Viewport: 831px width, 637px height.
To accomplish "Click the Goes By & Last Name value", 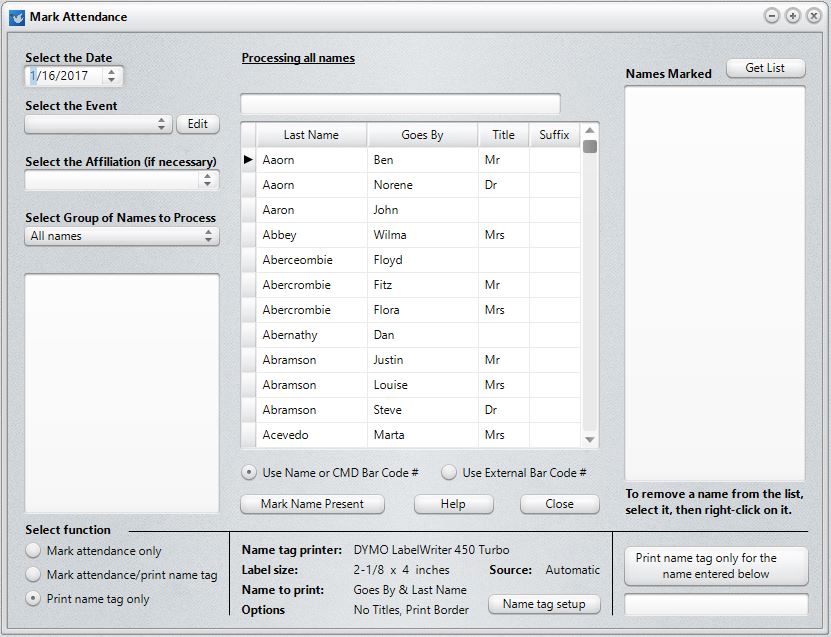I will pos(410,590).
